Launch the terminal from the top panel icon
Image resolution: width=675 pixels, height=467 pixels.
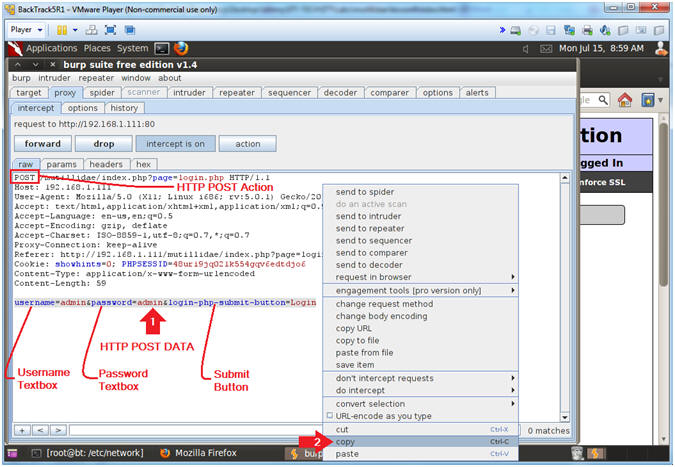[x=162, y=49]
